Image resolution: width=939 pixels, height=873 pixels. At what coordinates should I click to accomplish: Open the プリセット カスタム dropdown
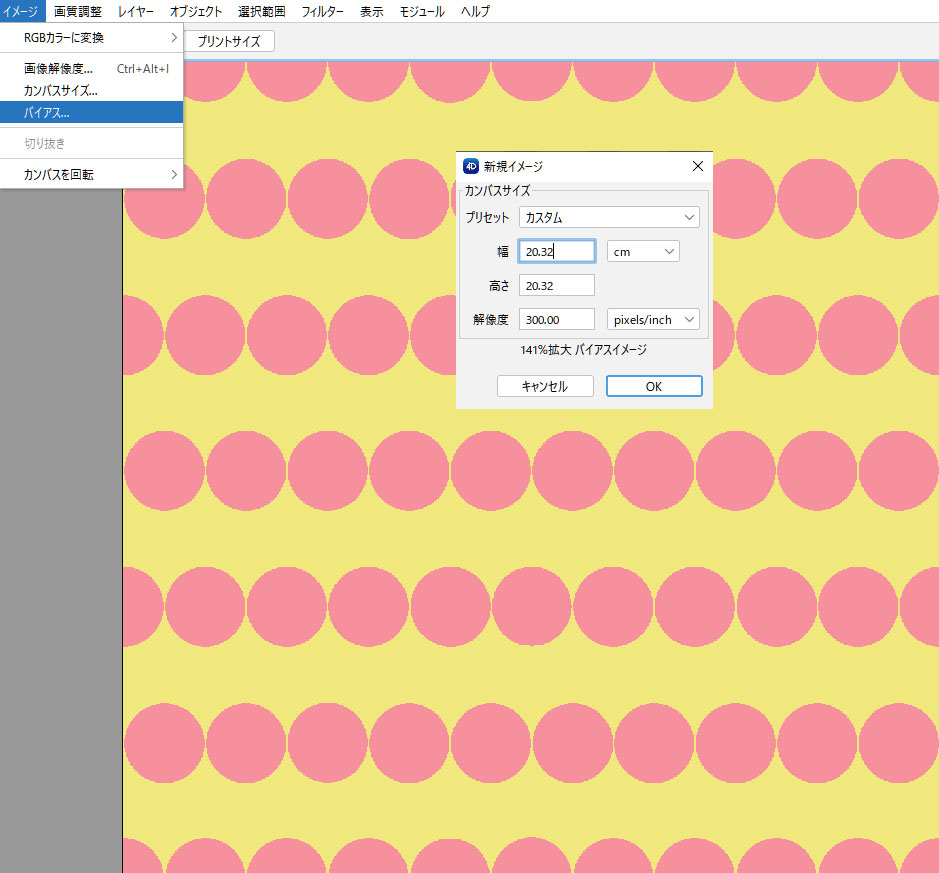[x=609, y=217]
